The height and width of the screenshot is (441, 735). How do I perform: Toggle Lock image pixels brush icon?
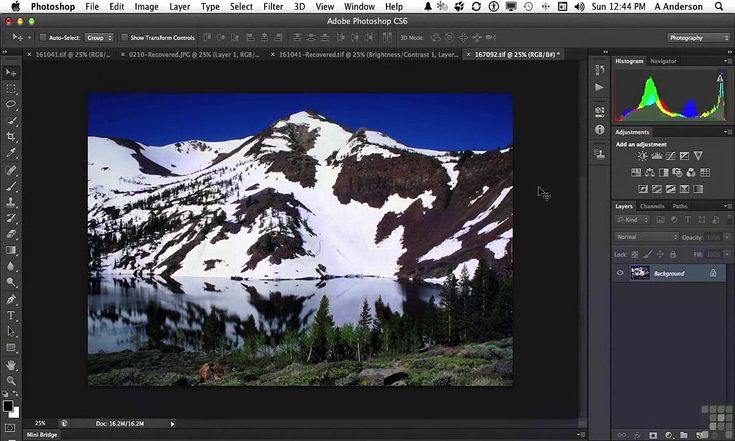647,254
